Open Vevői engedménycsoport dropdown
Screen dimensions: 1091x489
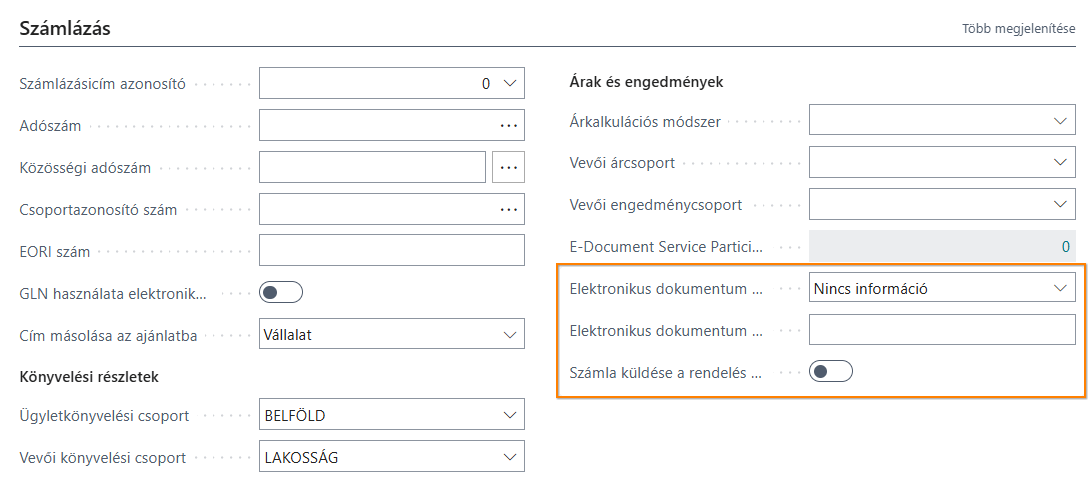pos(1060,204)
